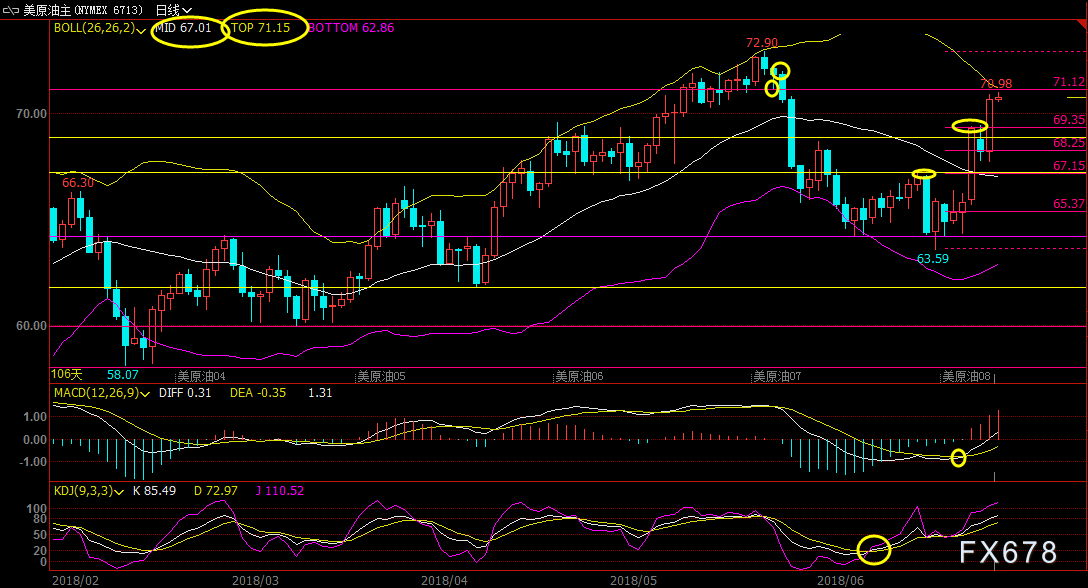Click the 2018/04 date axis label
1088x588 pixels.
(444, 580)
